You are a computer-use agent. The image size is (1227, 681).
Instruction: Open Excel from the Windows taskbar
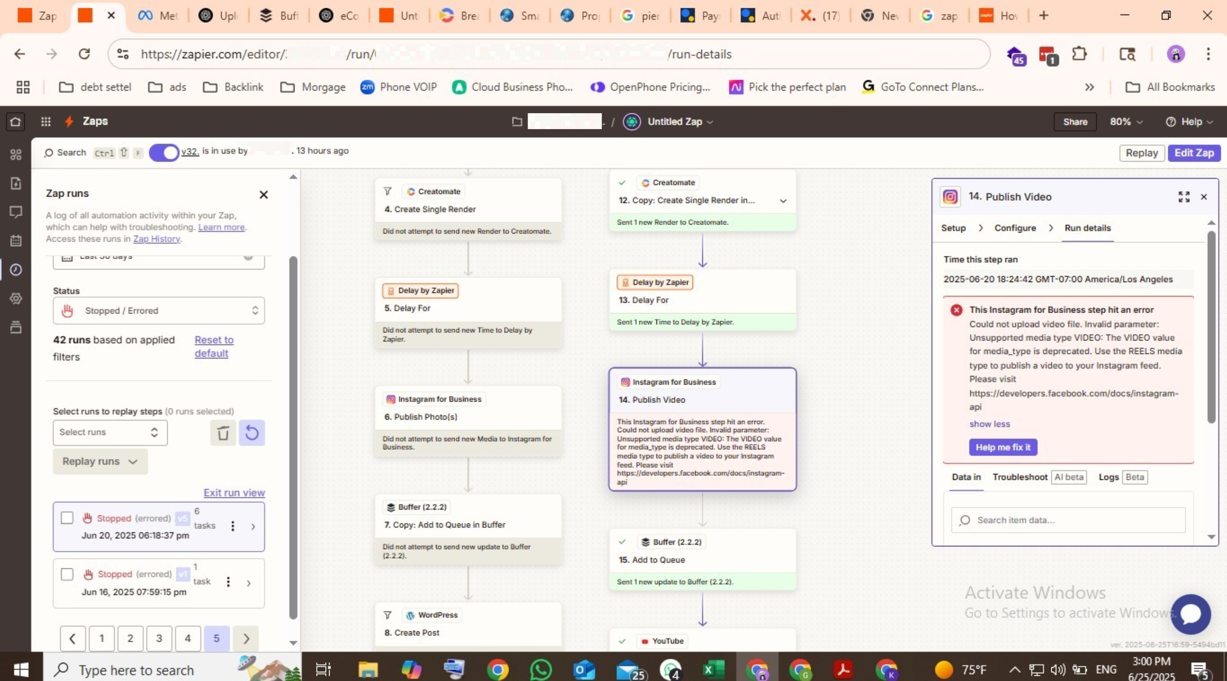click(713, 669)
